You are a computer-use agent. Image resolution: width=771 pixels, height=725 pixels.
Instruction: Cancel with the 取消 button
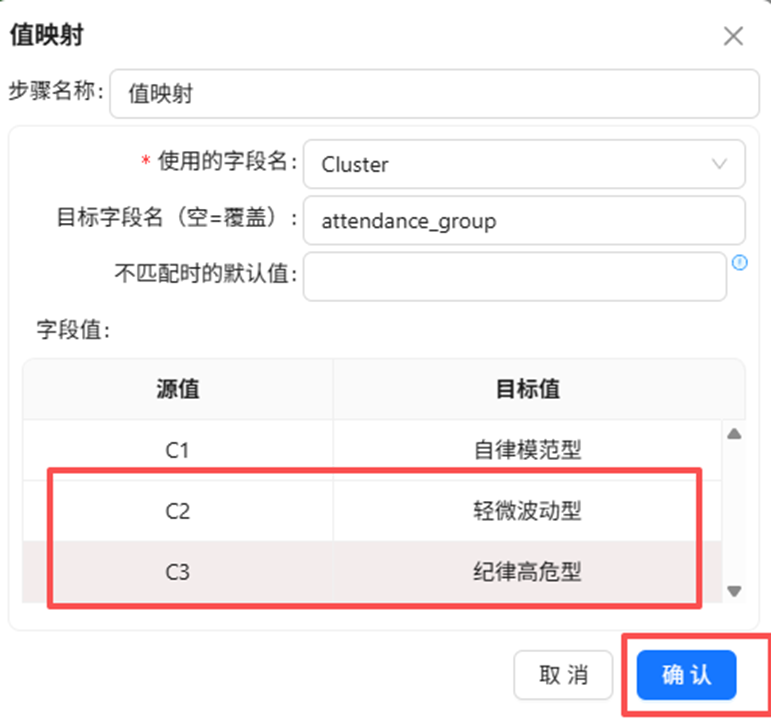coord(563,675)
